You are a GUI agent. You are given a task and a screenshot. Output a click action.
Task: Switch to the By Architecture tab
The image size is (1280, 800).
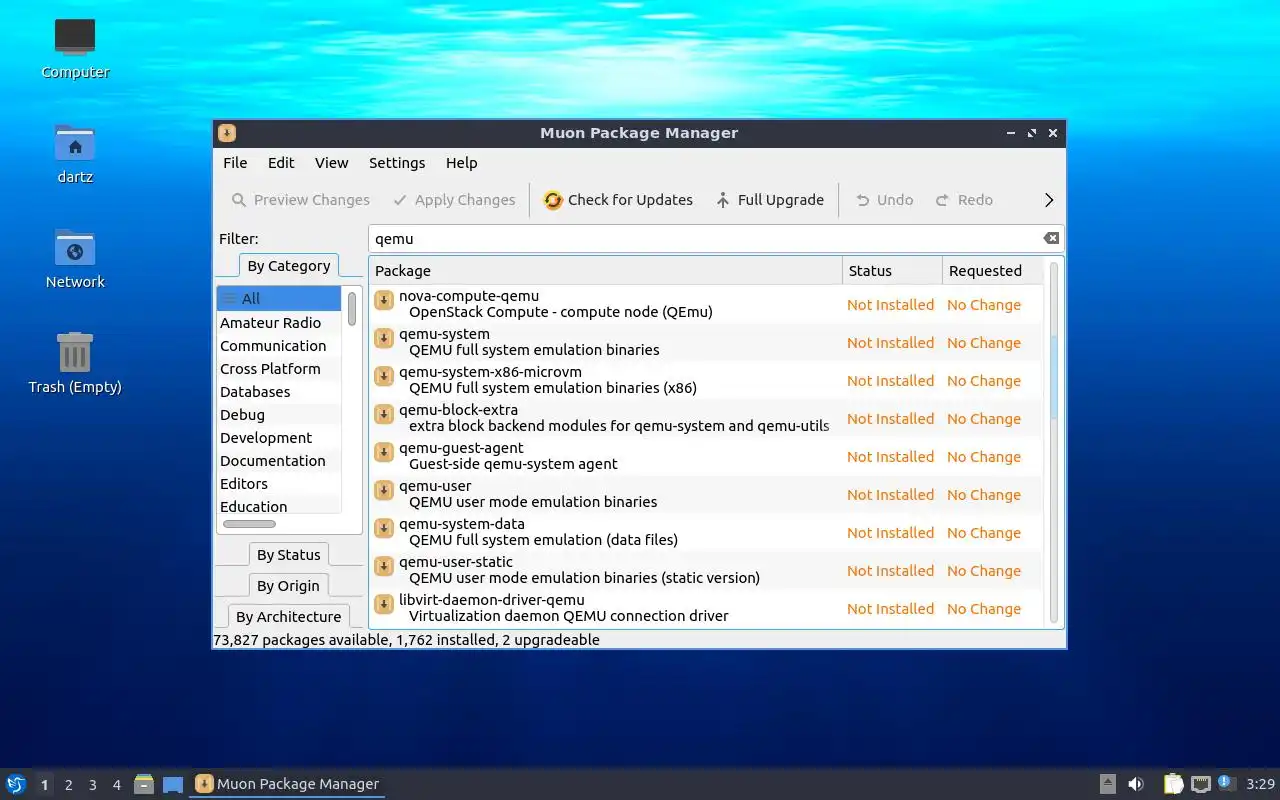tap(289, 617)
